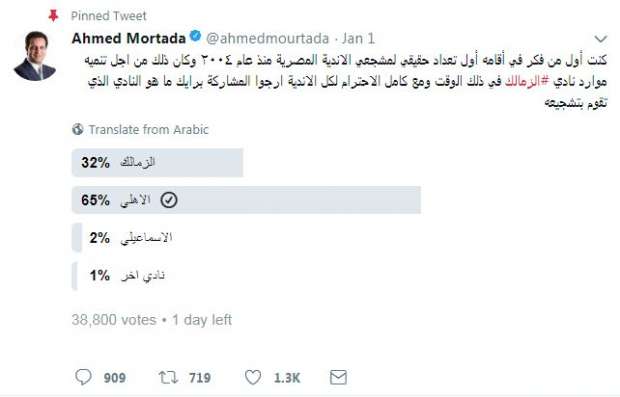620x397 pixels.
Task: Click the globe icon beside Translate
Action: click(78, 129)
